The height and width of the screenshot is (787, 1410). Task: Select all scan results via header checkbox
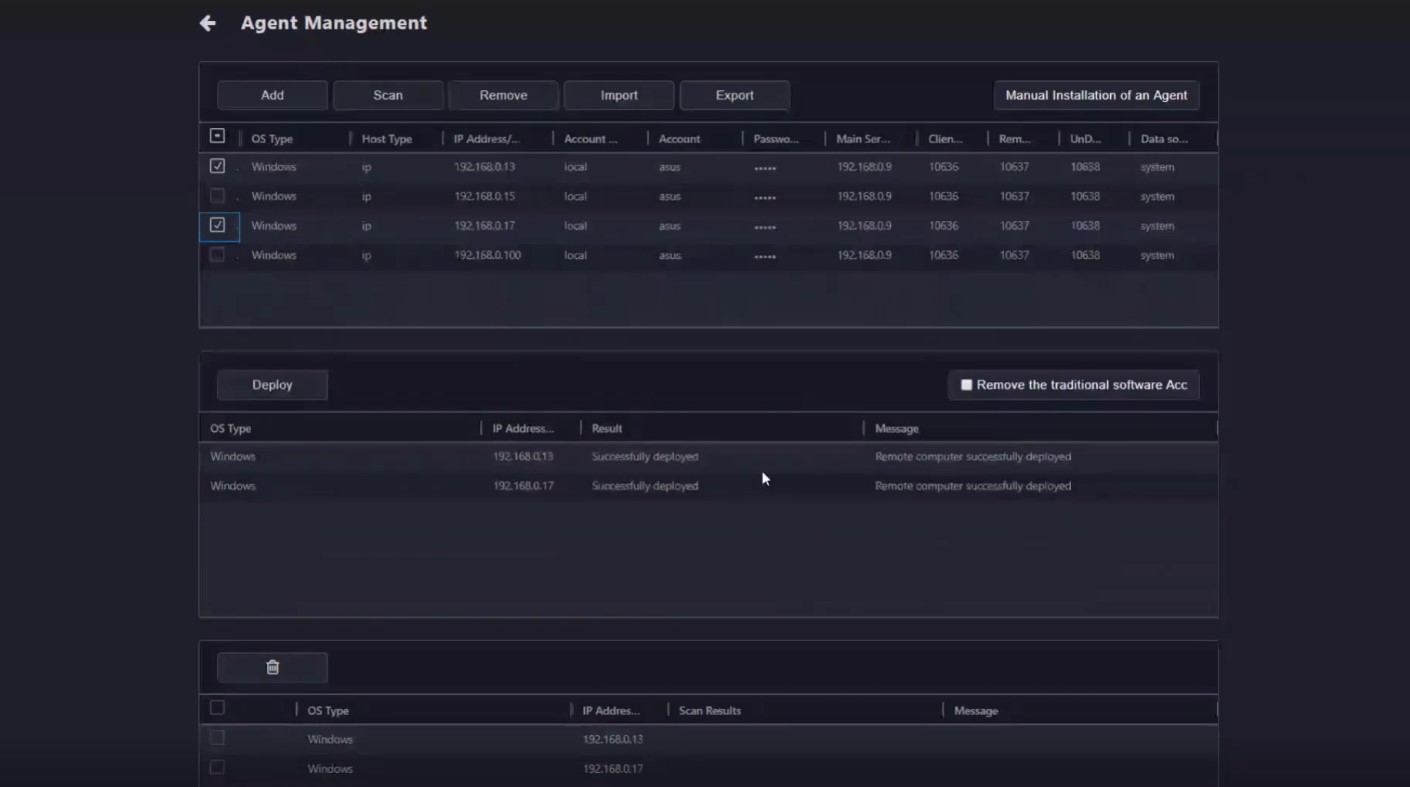[217, 708]
